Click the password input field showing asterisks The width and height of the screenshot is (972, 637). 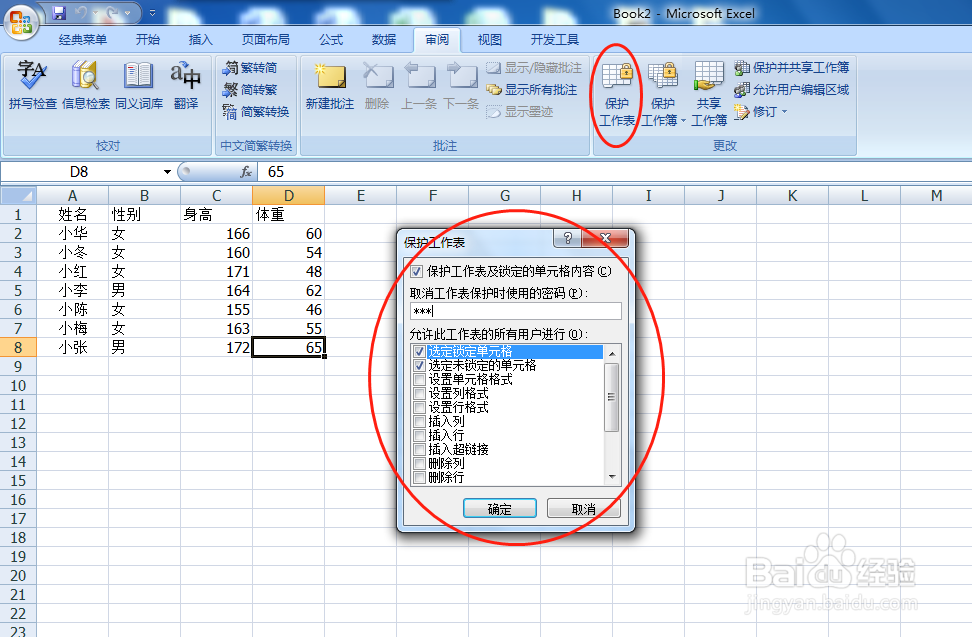pyautogui.click(x=516, y=310)
